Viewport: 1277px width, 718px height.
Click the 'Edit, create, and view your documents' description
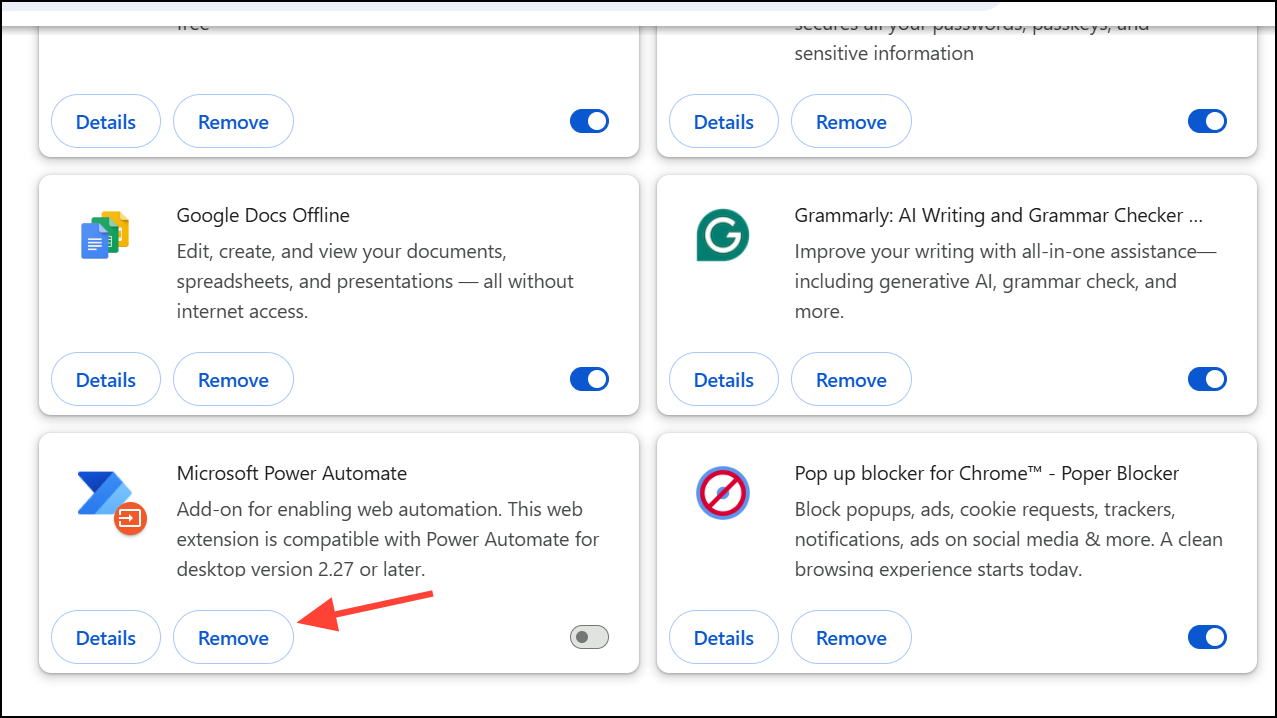[x=375, y=281]
